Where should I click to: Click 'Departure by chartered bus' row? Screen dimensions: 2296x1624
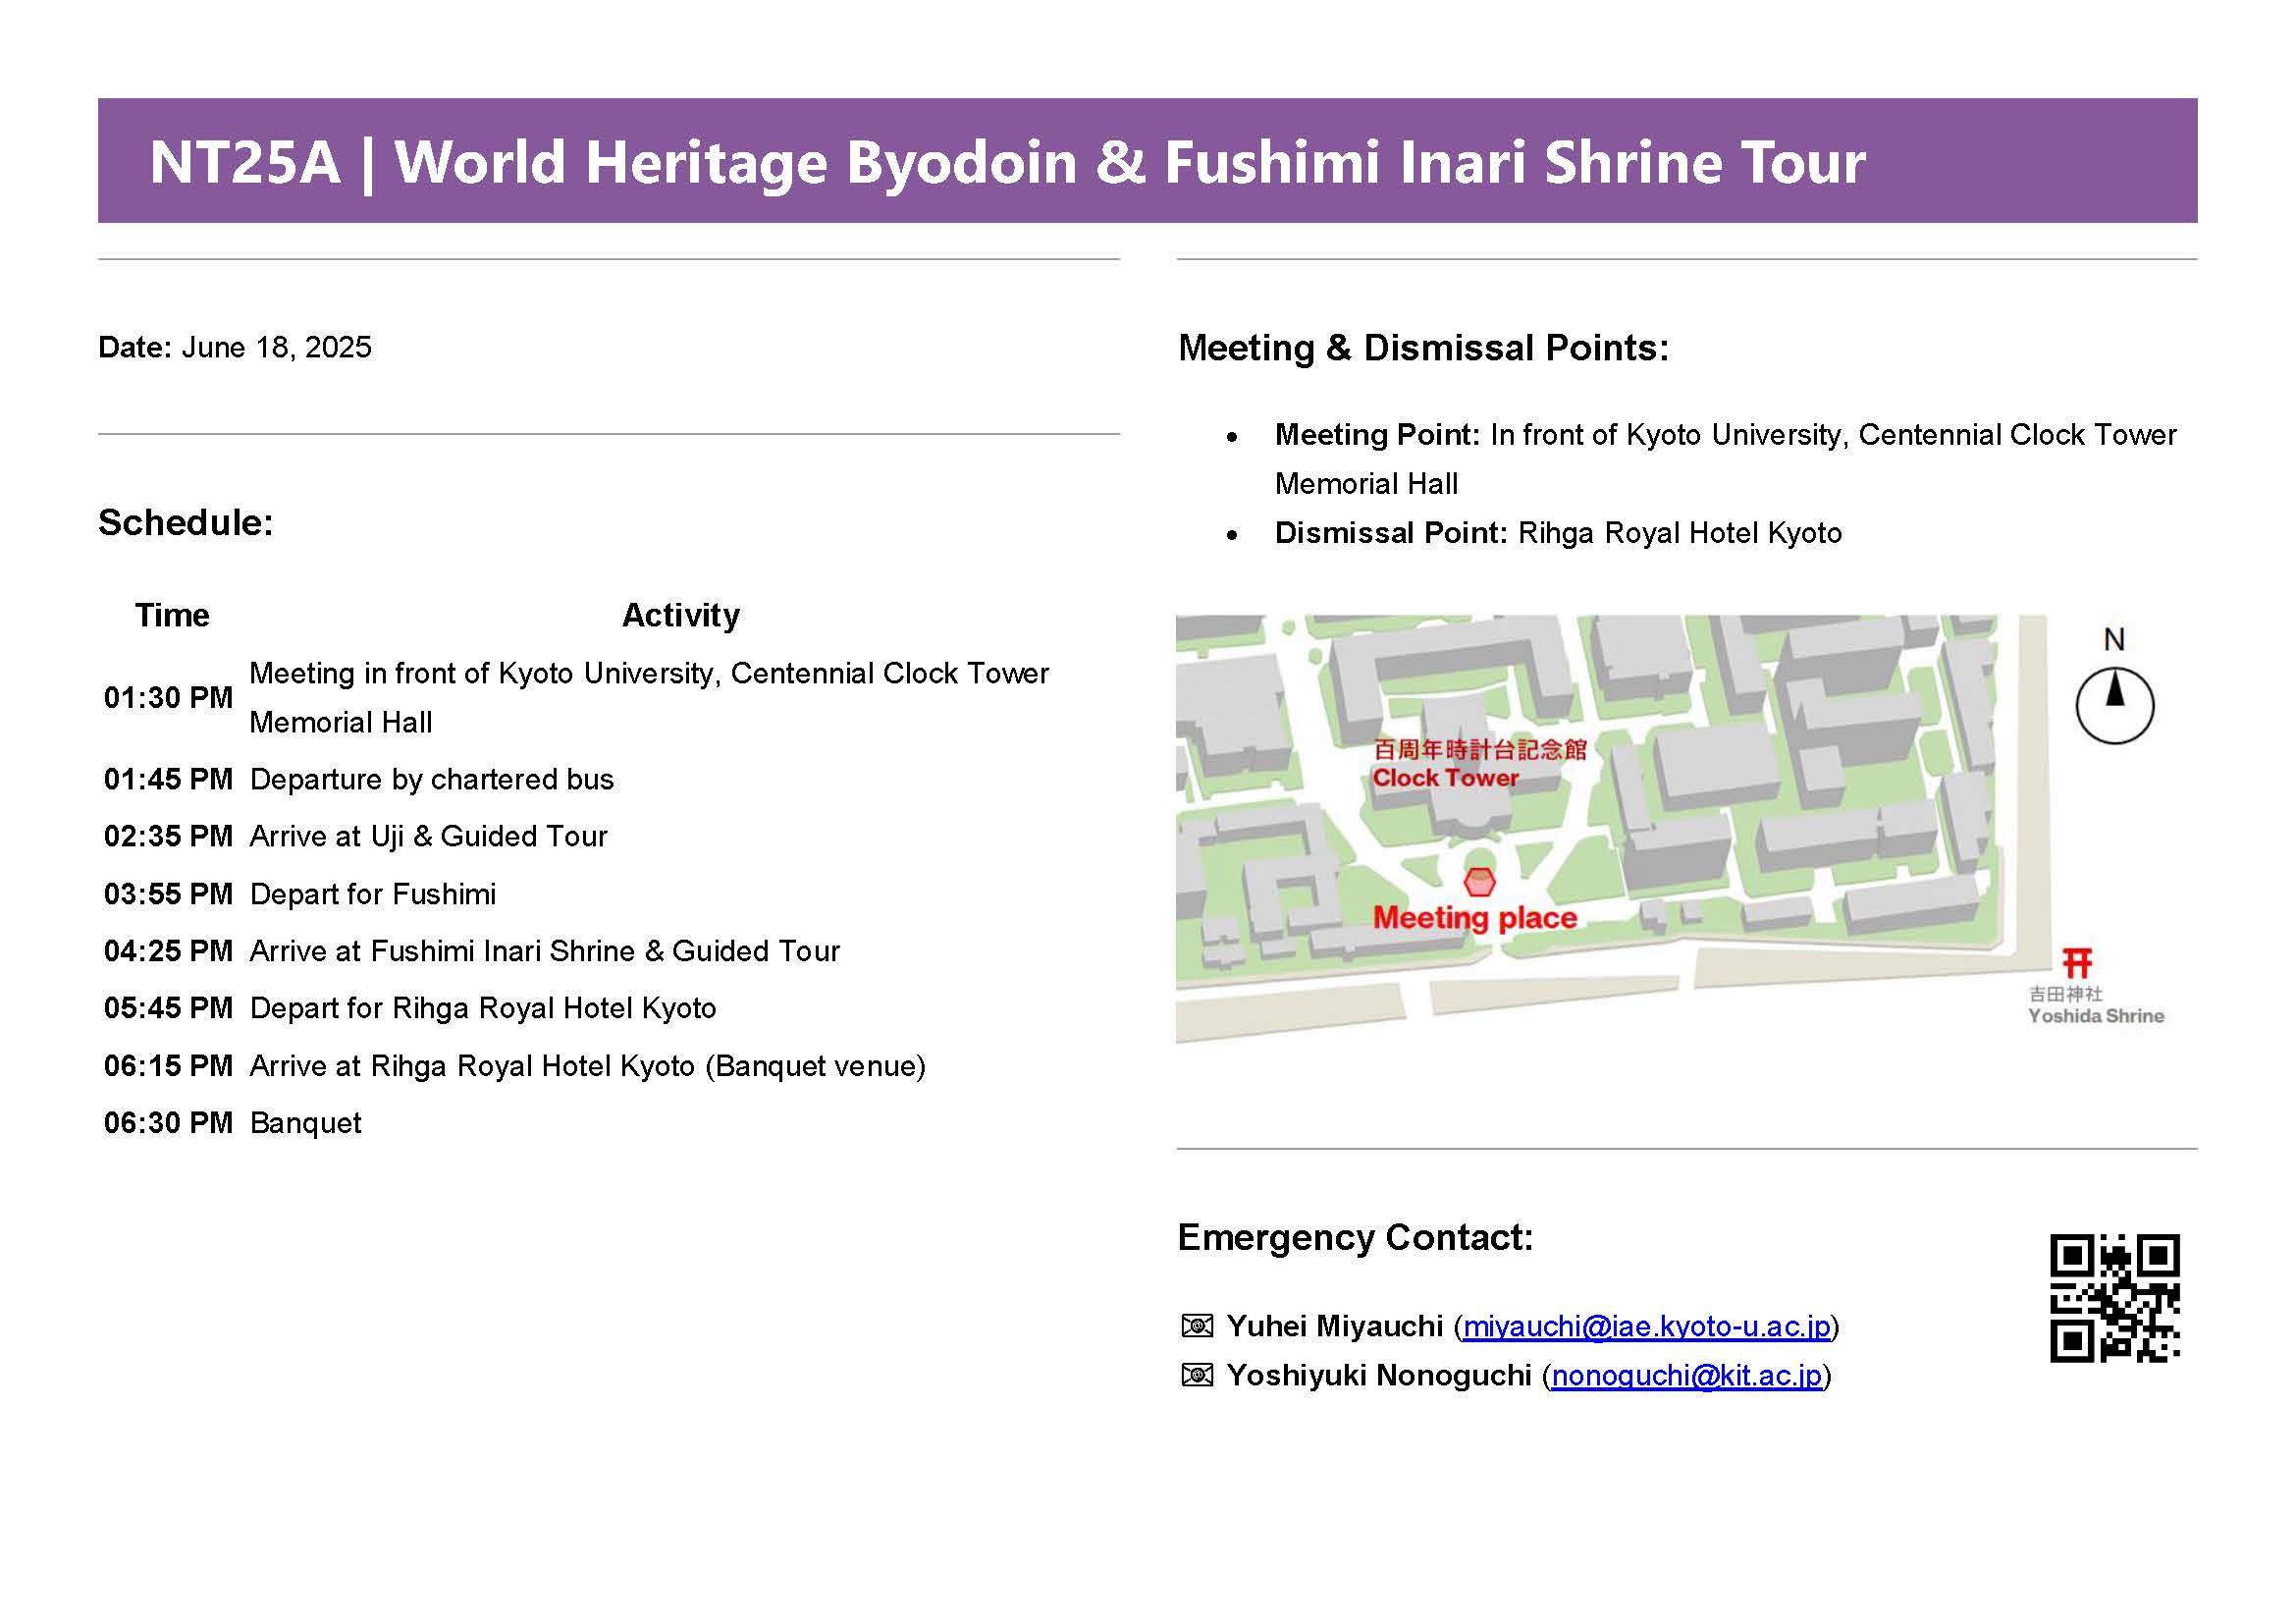point(432,779)
